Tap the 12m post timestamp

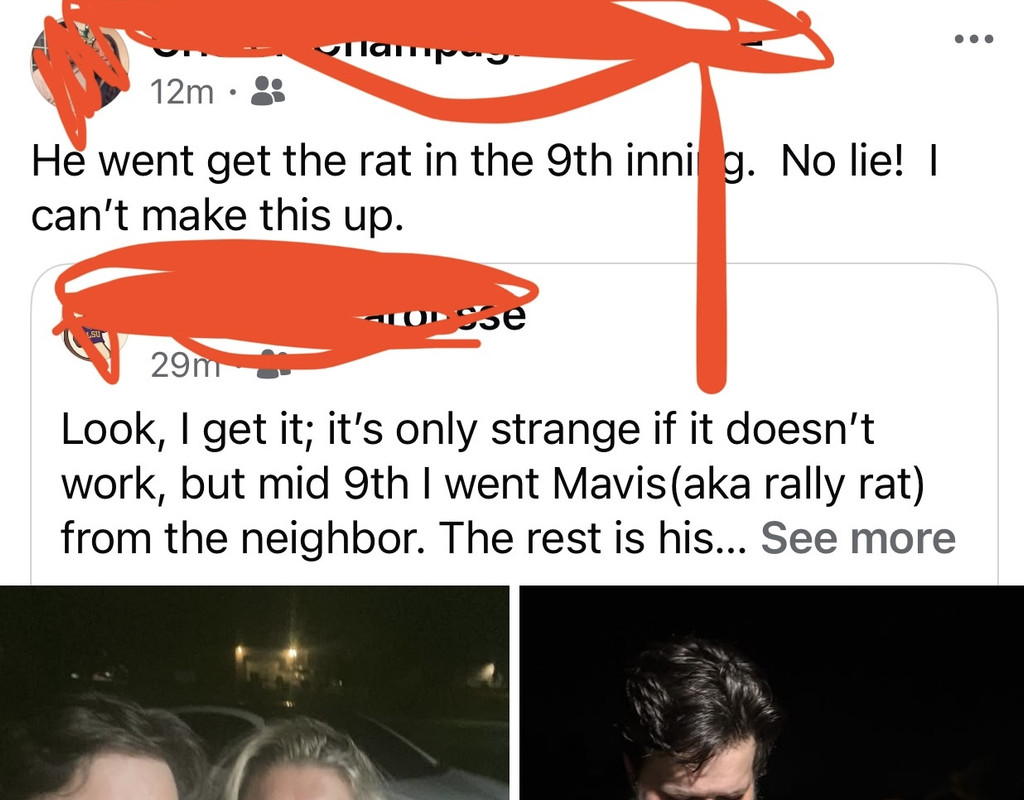tap(182, 92)
